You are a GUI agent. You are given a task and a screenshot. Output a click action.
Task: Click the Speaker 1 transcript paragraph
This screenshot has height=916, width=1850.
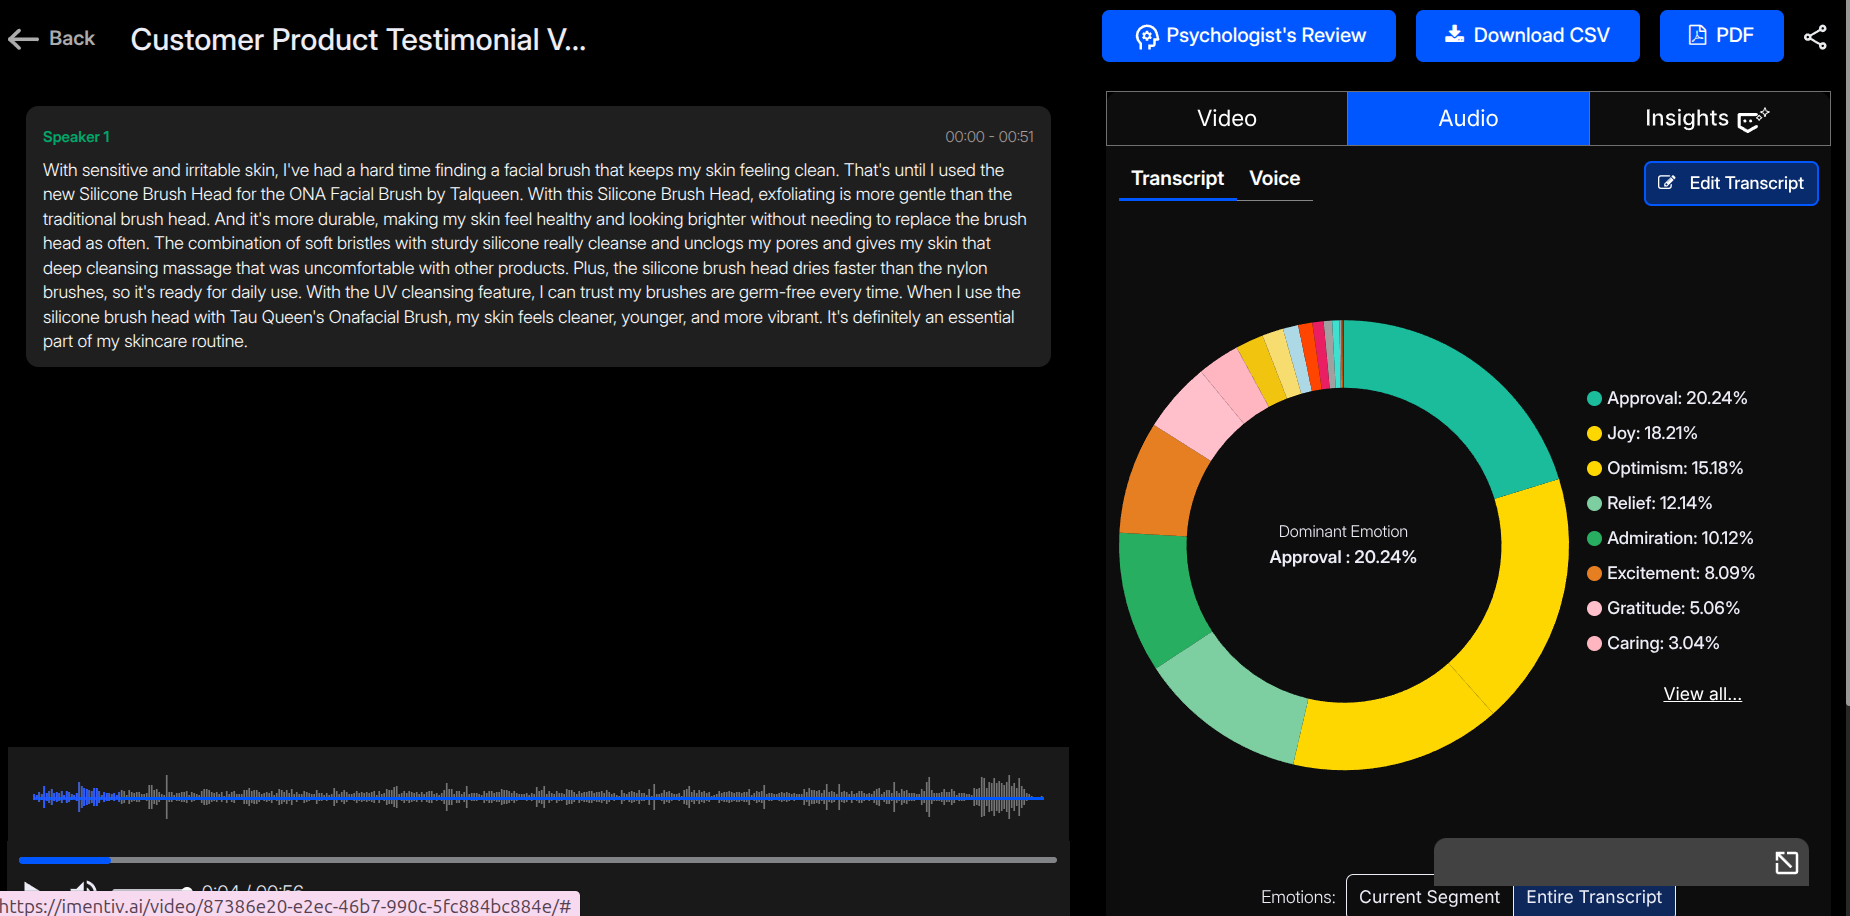(x=535, y=256)
